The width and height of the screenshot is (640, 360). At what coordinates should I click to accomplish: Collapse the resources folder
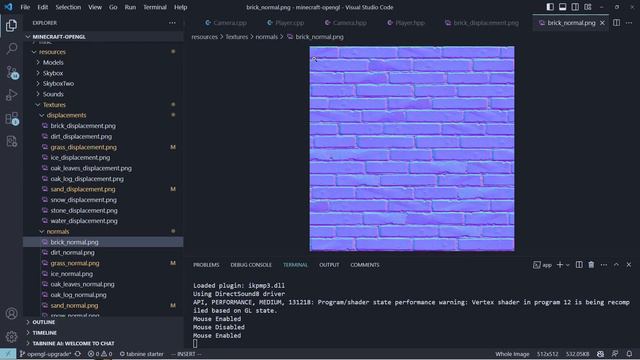(x=103, y=52)
